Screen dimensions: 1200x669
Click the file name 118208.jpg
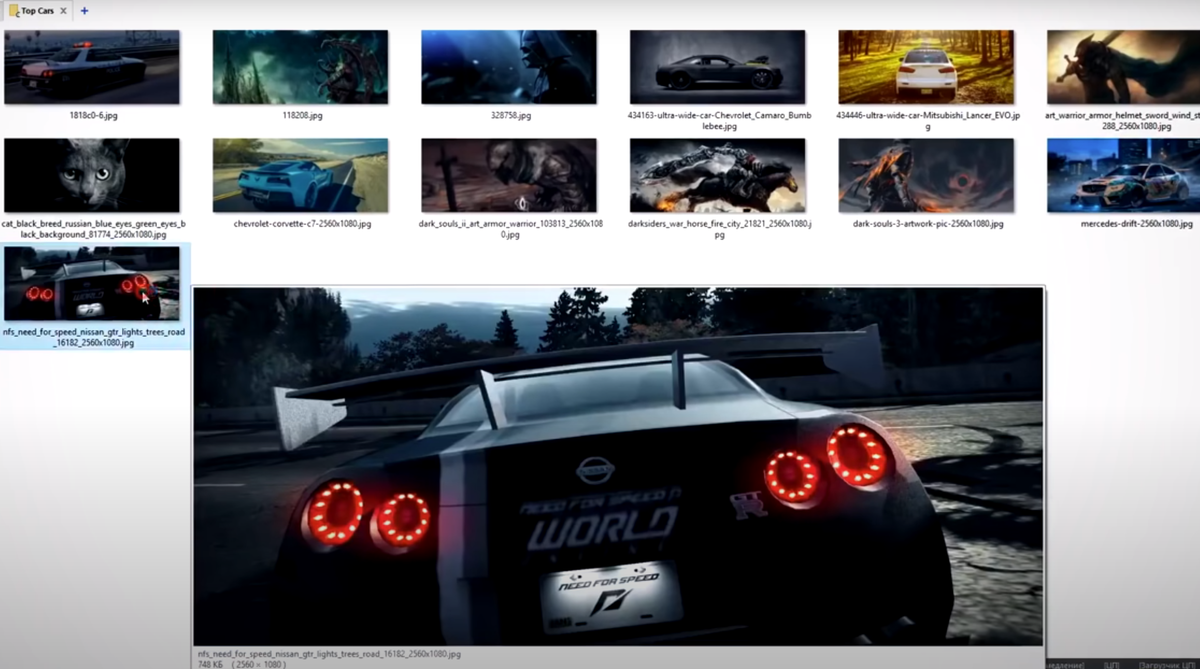pyautogui.click(x=302, y=116)
